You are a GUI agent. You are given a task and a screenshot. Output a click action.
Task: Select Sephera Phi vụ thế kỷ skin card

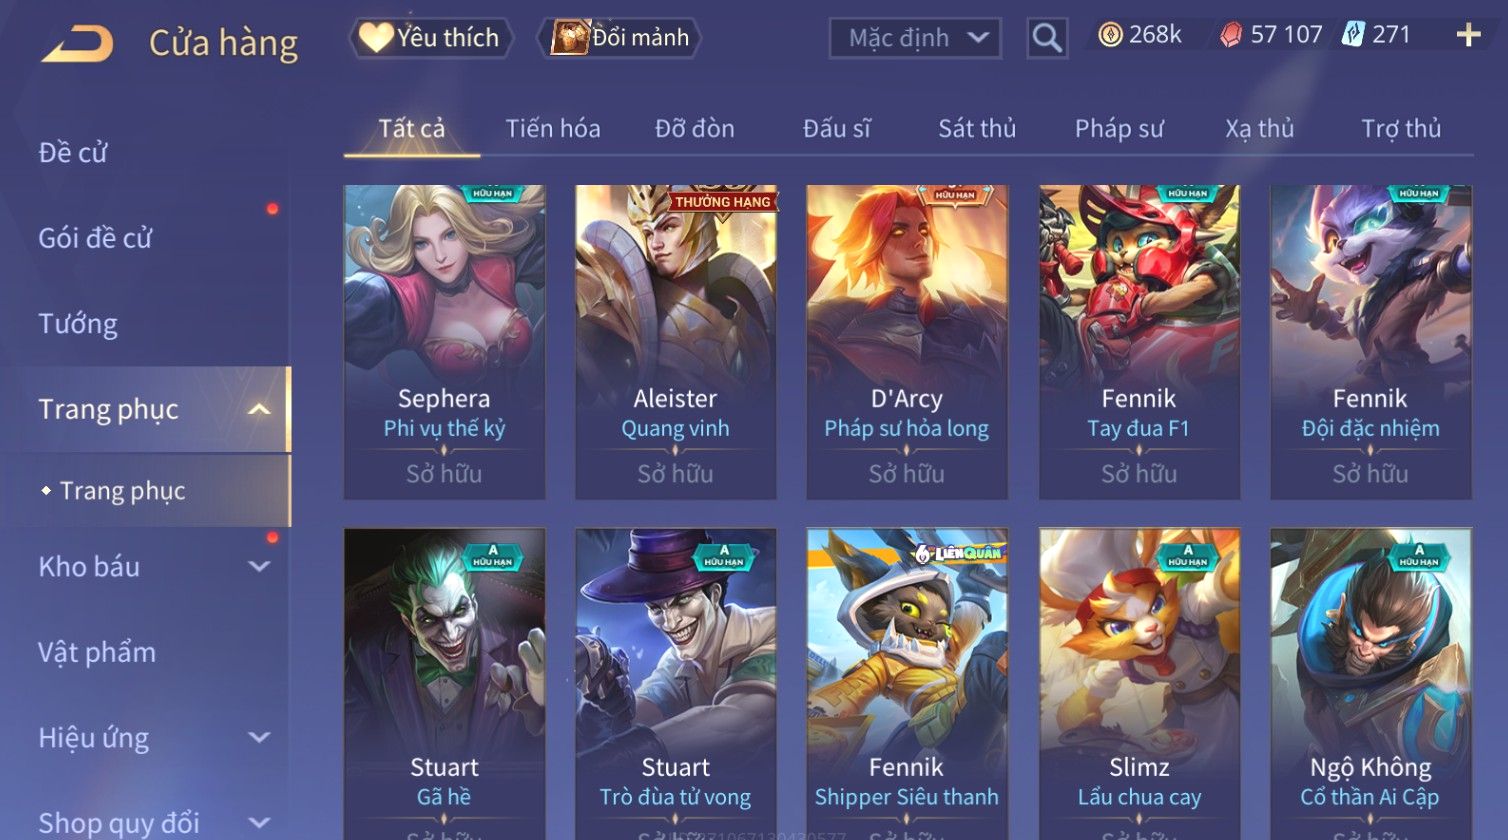(444, 342)
